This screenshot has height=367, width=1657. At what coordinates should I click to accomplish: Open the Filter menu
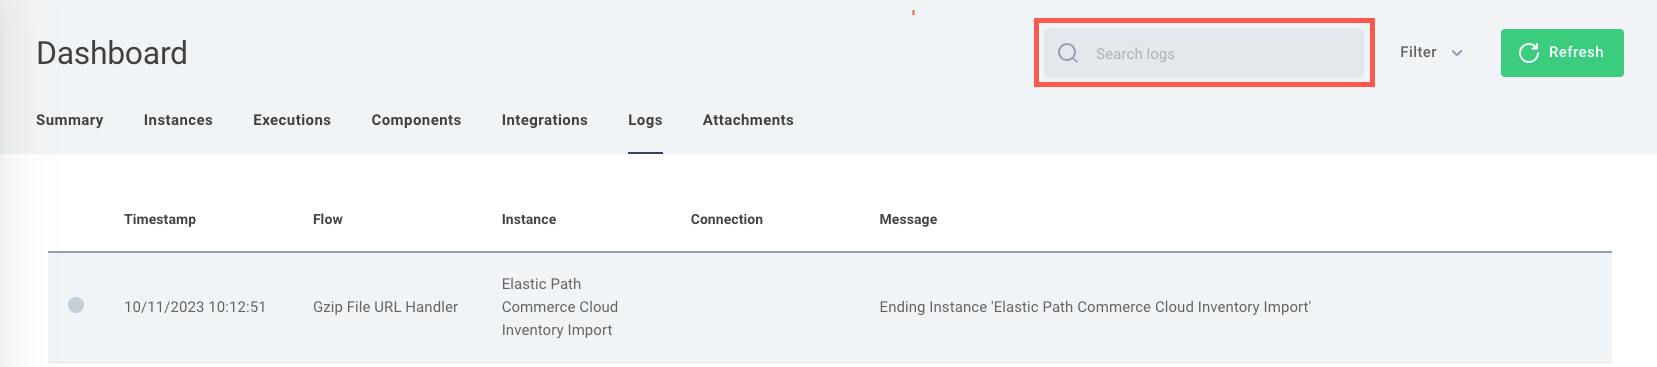pyautogui.click(x=1431, y=52)
